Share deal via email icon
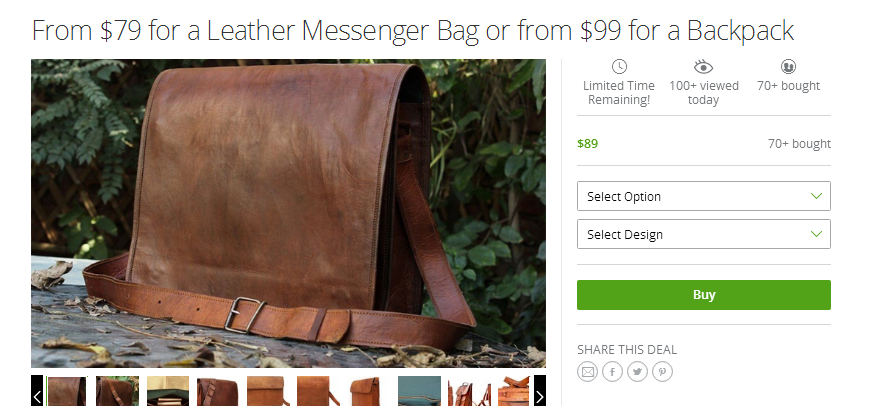The height and width of the screenshot is (406, 869). click(x=587, y=372)
